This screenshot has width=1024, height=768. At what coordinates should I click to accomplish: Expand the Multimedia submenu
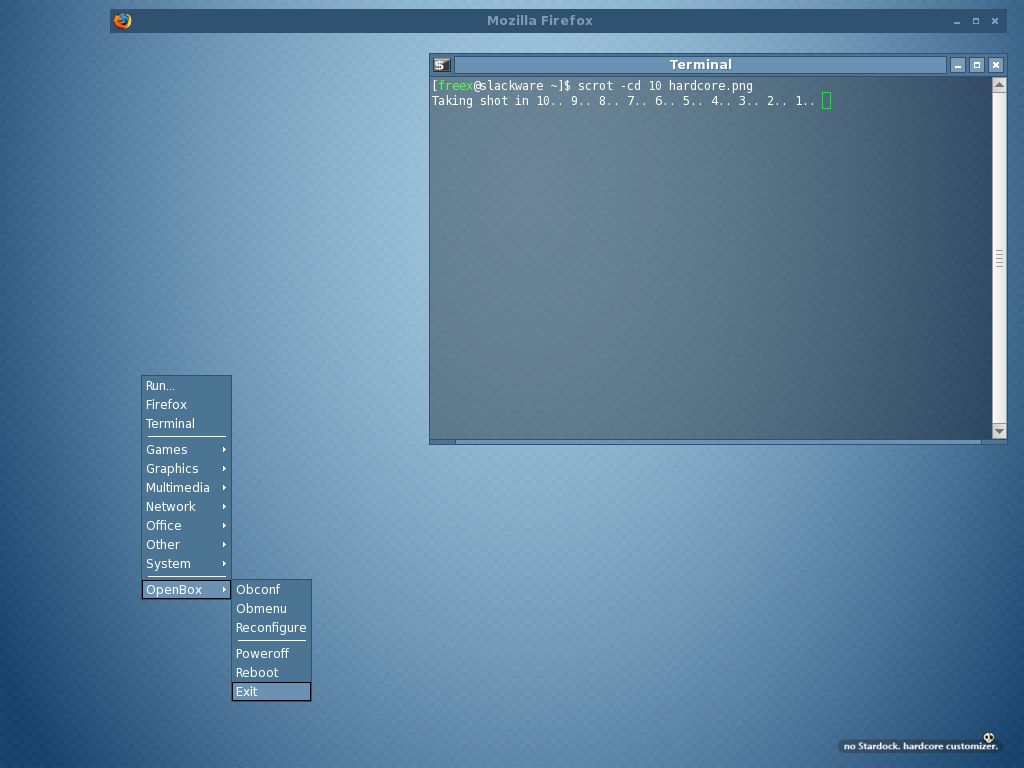click(x=186, y=488)
